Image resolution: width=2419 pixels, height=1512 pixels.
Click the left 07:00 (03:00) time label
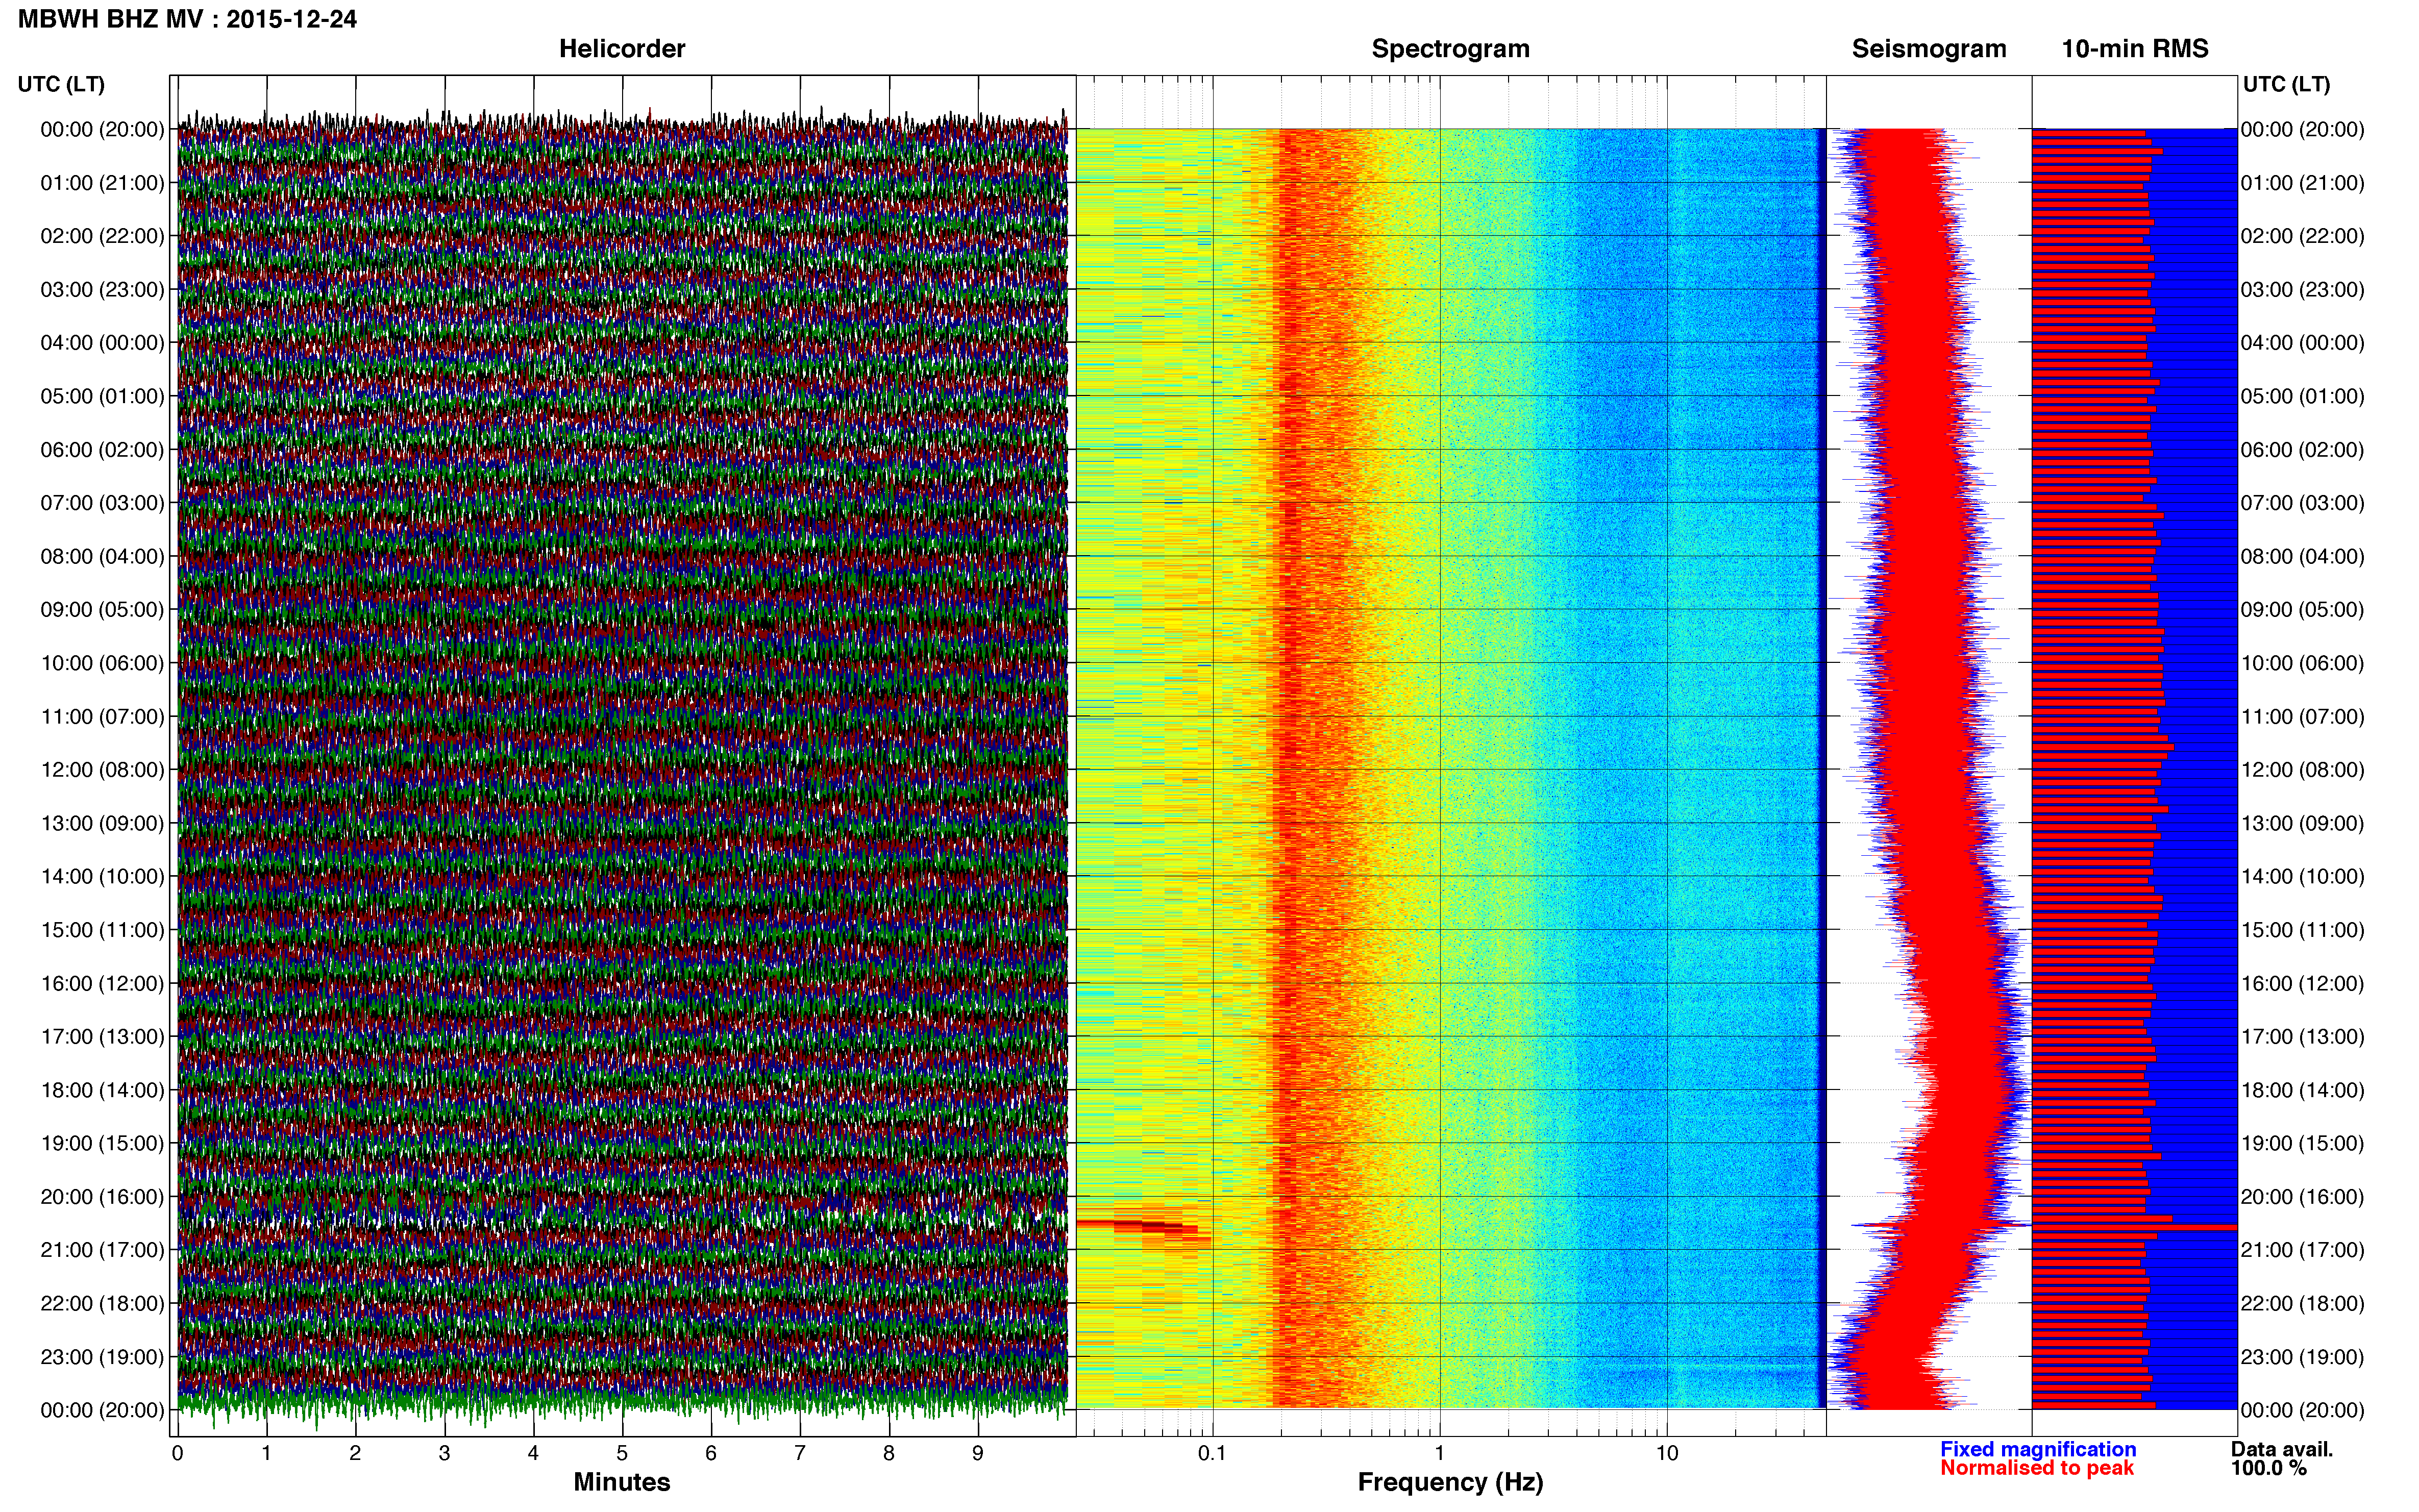[x=102, y=503]
